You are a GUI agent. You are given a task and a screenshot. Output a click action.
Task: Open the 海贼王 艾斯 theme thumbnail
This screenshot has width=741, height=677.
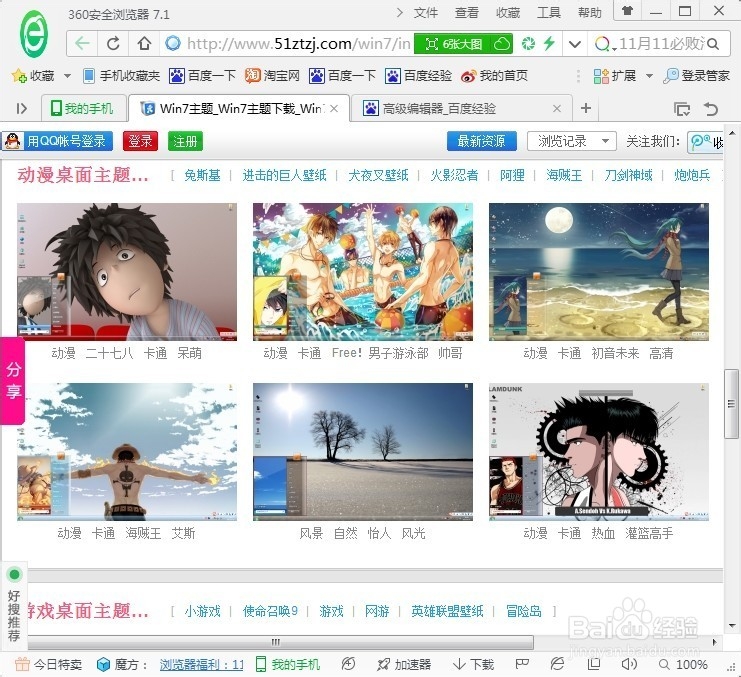(127, 452)
